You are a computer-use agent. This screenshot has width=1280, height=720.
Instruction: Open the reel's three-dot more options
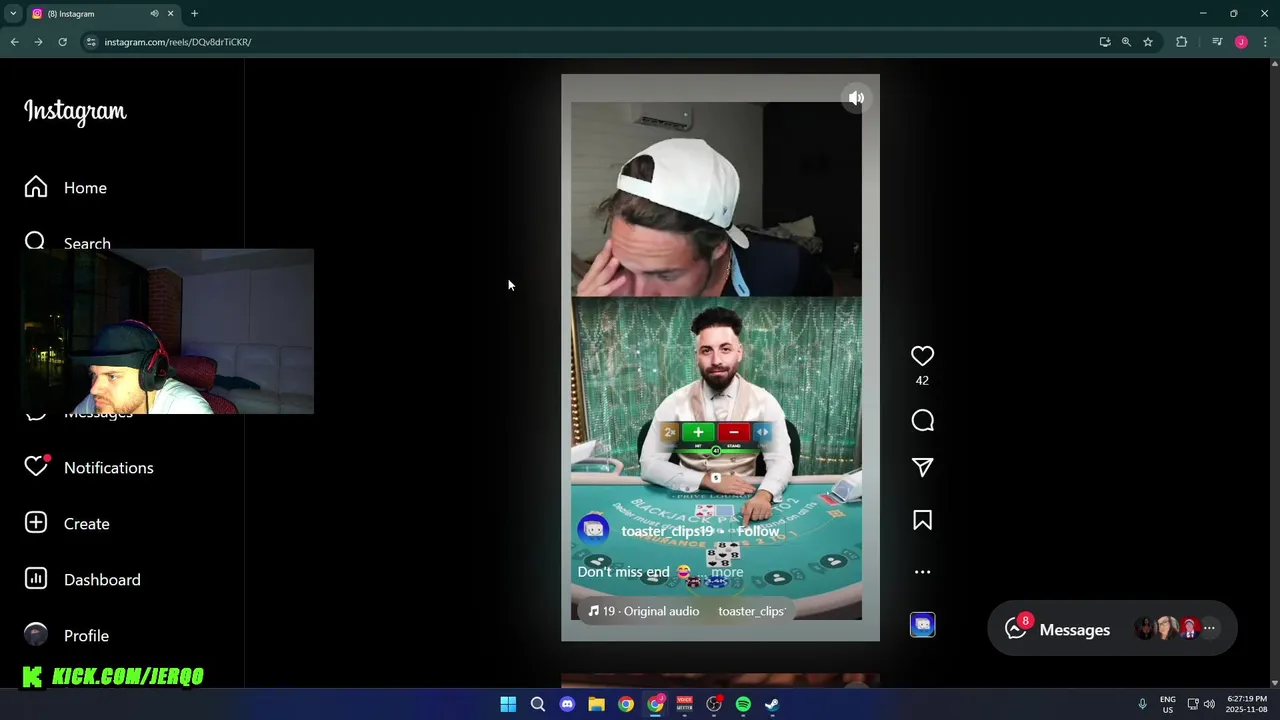click(x=922, y=572)
